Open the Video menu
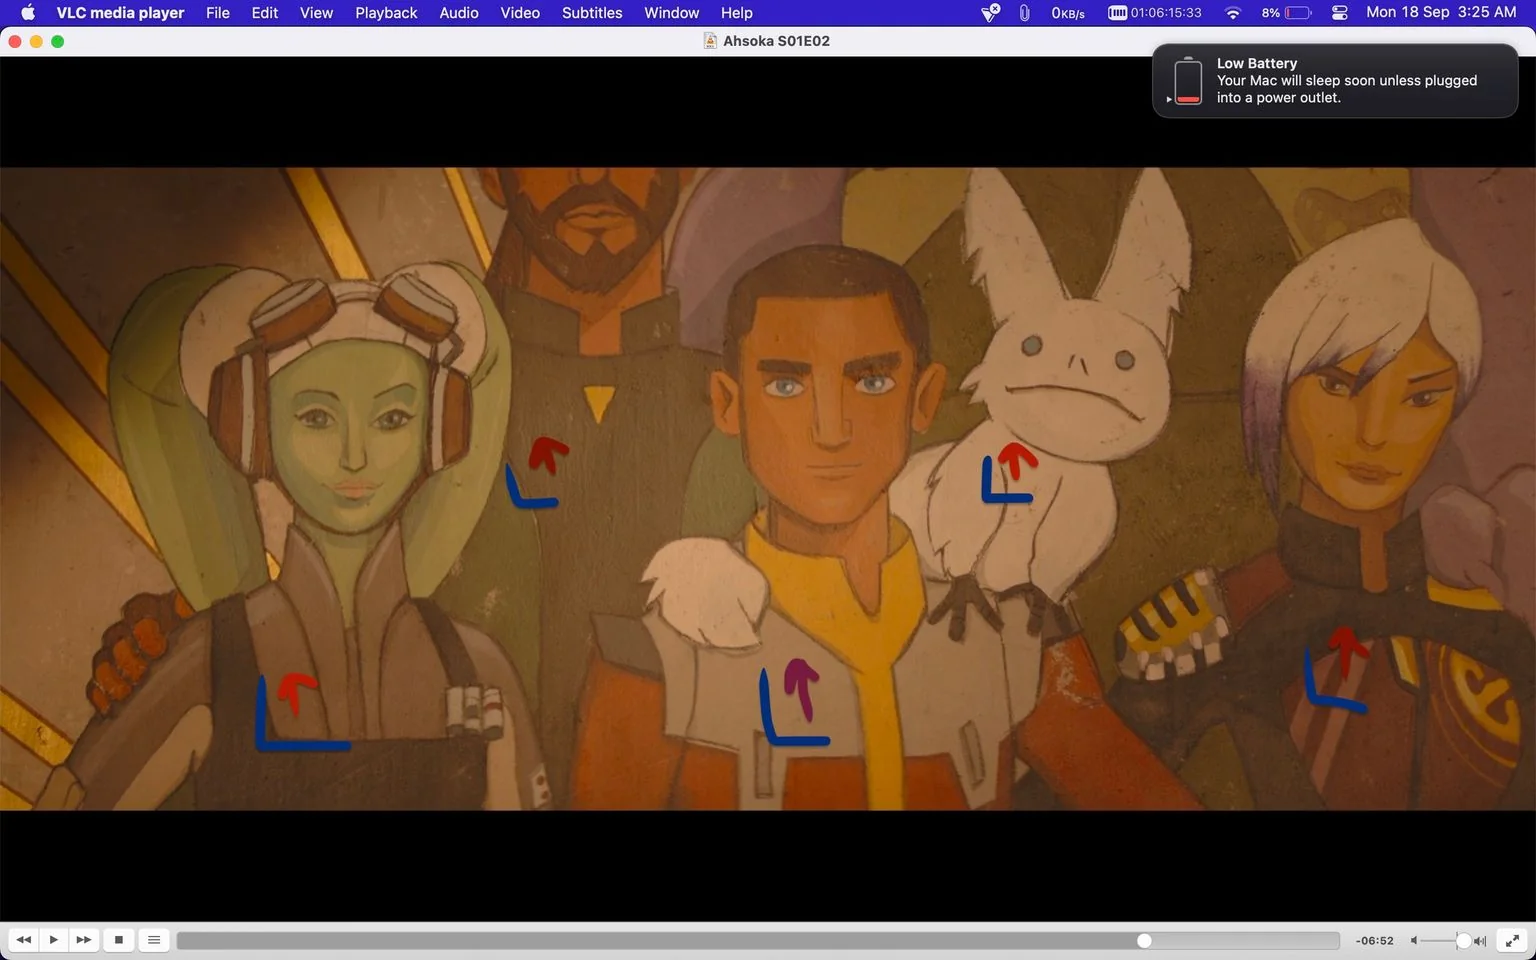Viewport: 1536px width, 960px height. 520,13
